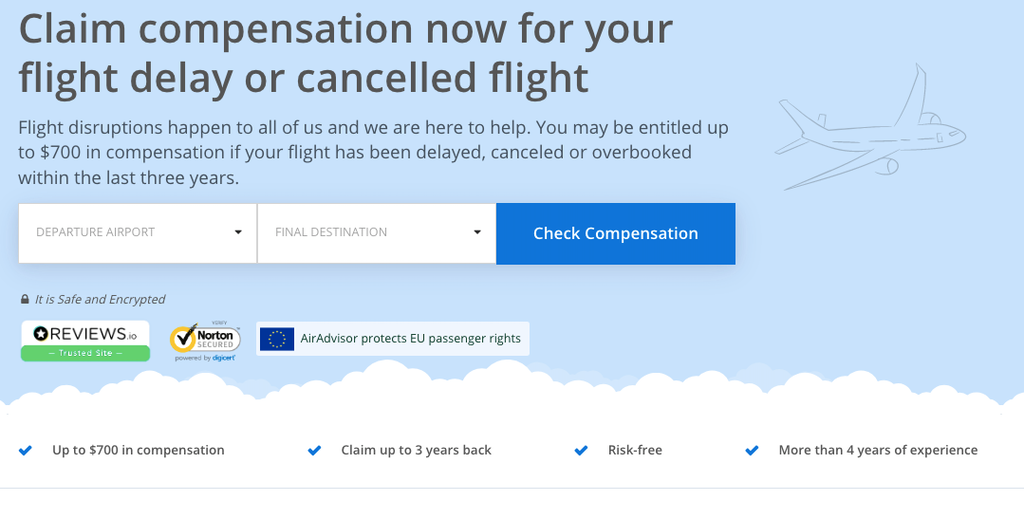Click the Norton Secured badge
1024x512 pixels.
tap(204, 341)
